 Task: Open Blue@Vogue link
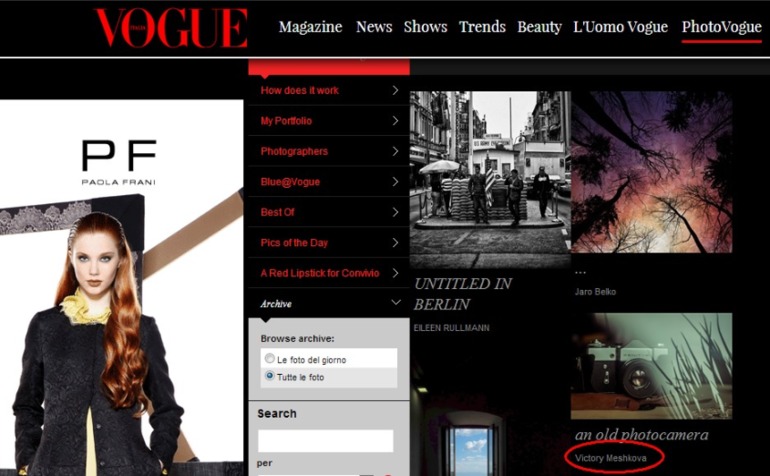coord(290,182)
